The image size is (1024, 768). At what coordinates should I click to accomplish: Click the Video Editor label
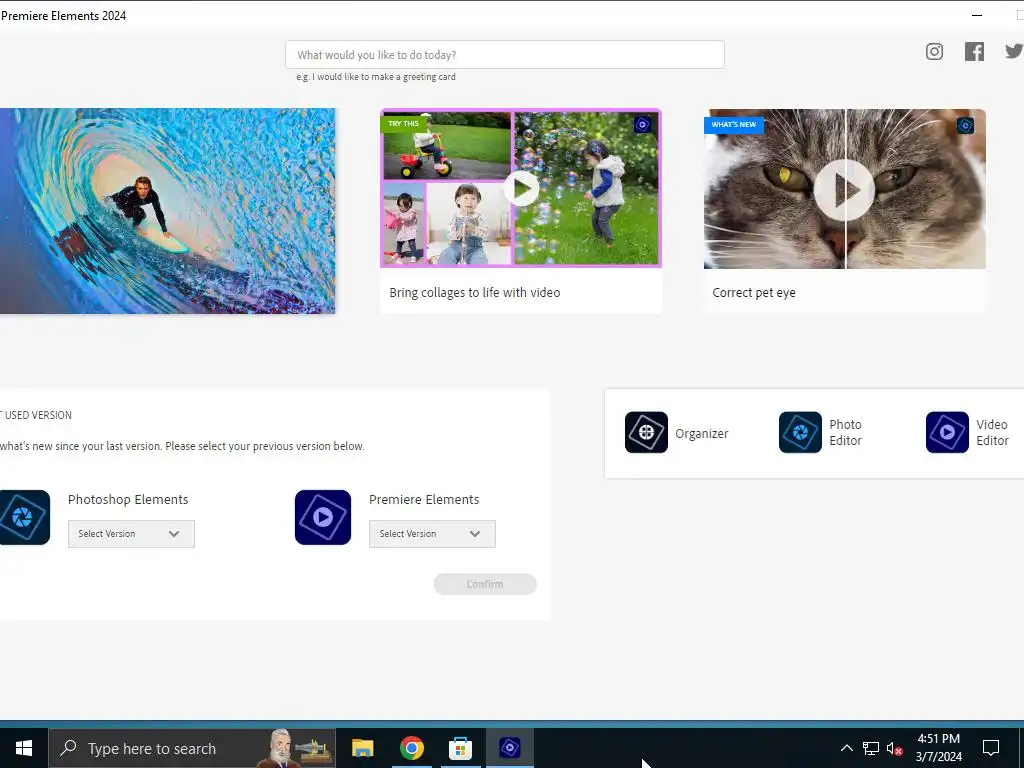click(993, 432)
